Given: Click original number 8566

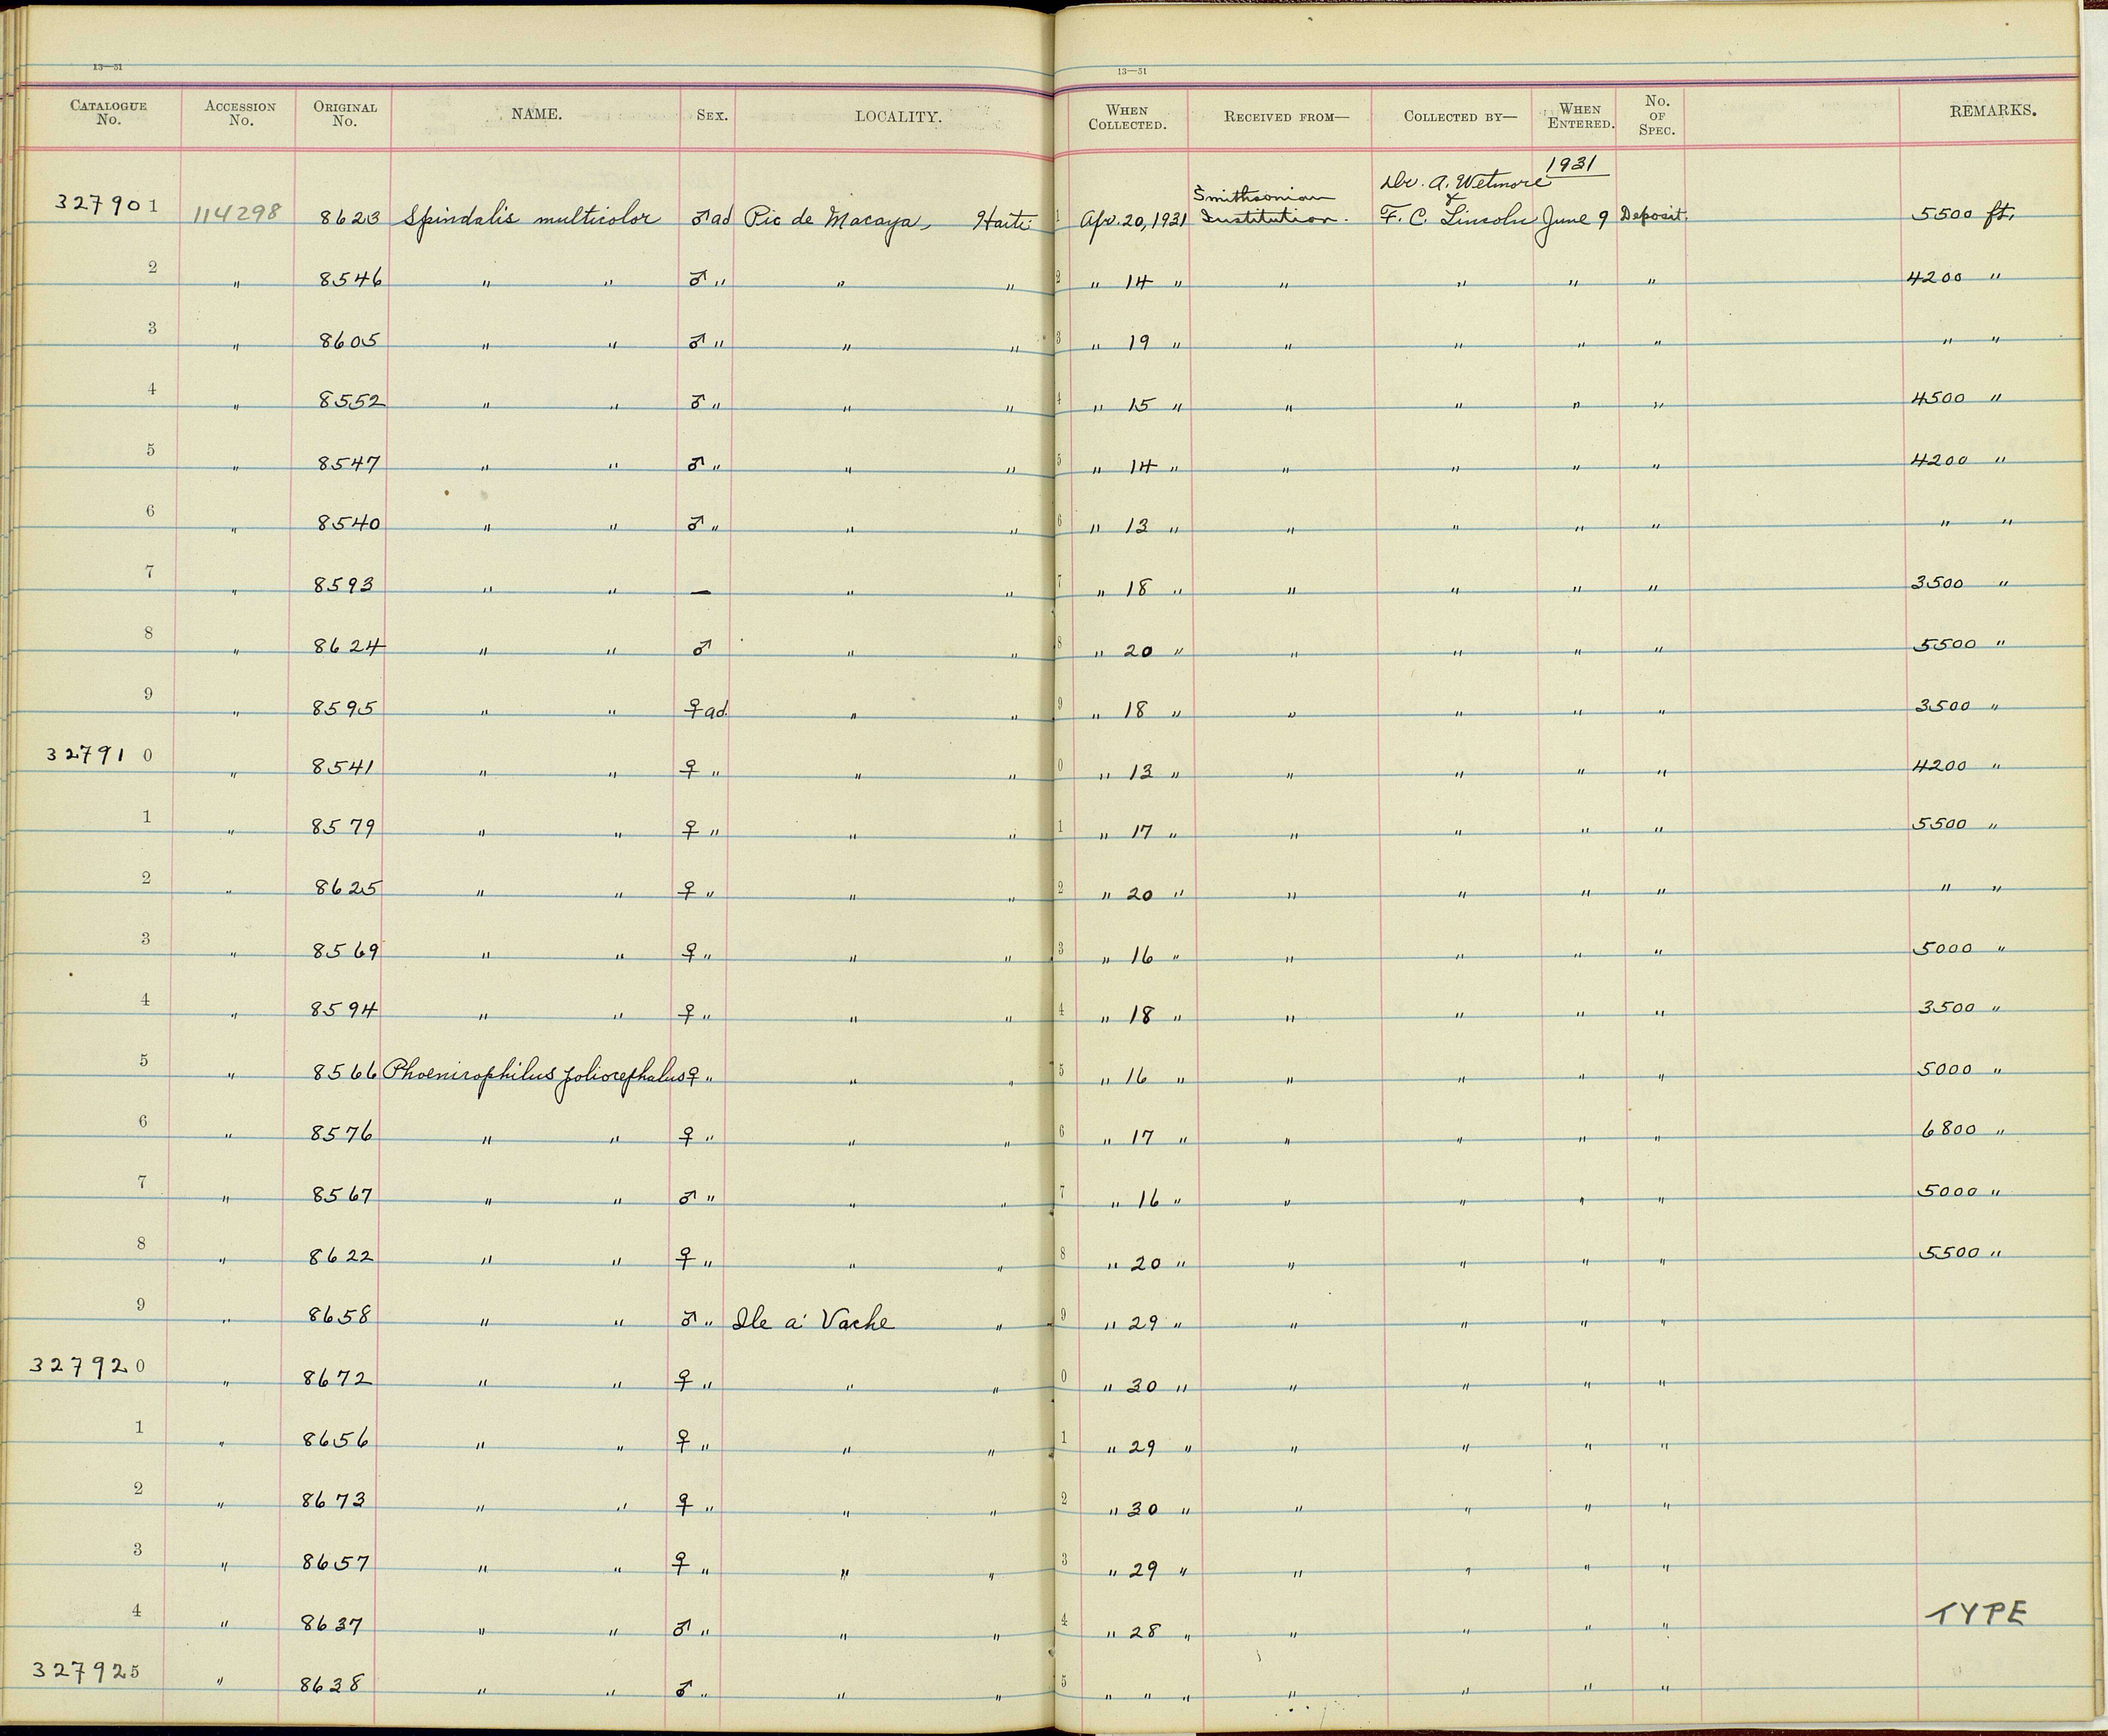Looking at the screenshot, I should (x=344, y=1073).
